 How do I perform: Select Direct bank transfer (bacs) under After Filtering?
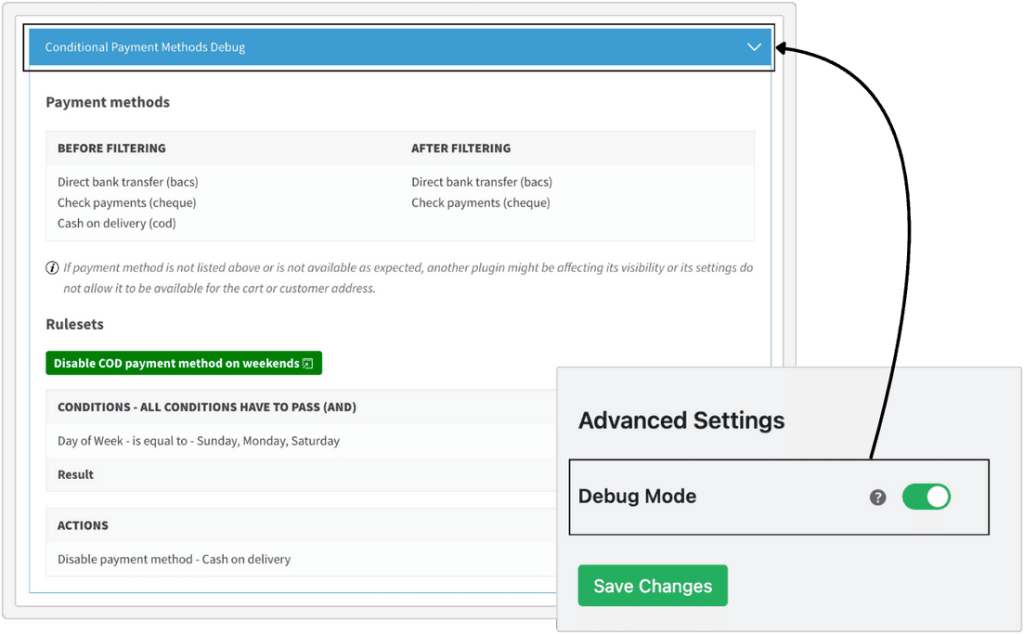point(481,182)
